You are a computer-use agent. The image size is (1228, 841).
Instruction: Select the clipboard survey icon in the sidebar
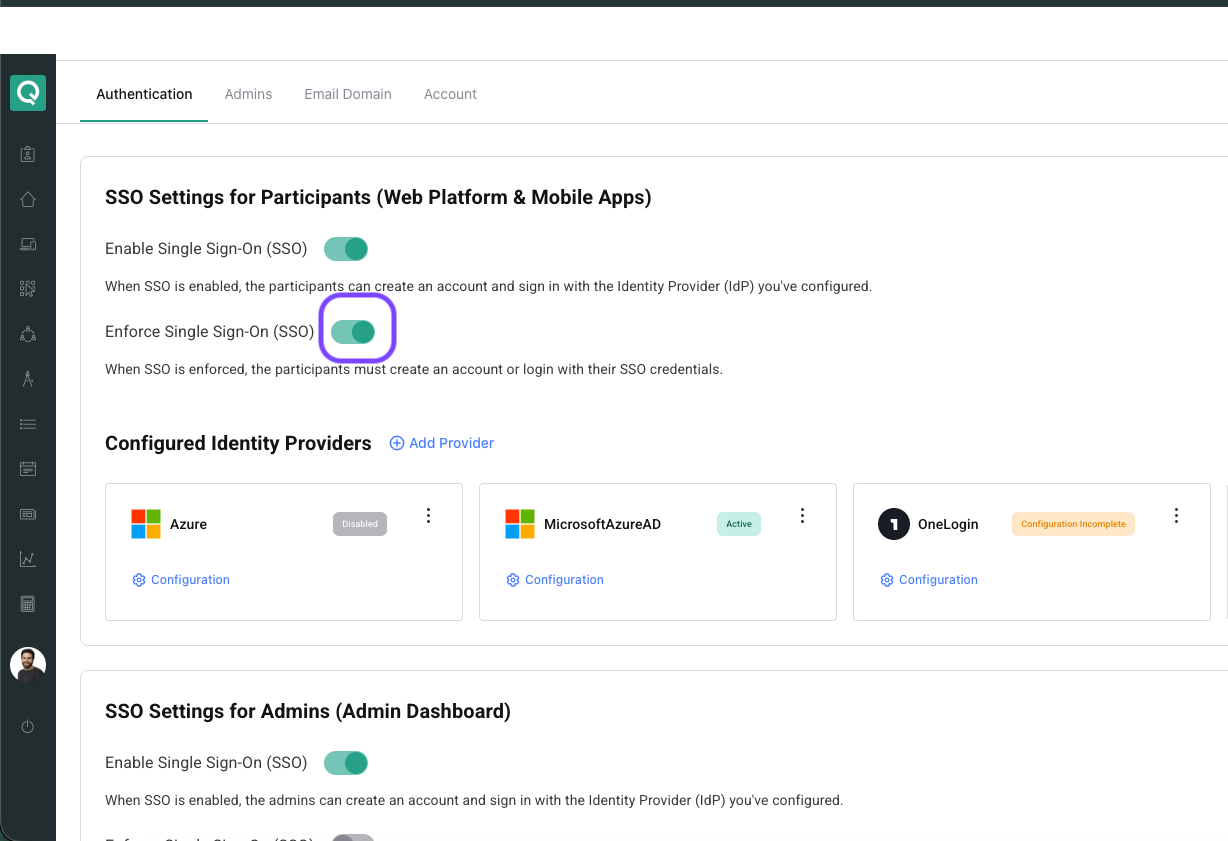point(28,154)
